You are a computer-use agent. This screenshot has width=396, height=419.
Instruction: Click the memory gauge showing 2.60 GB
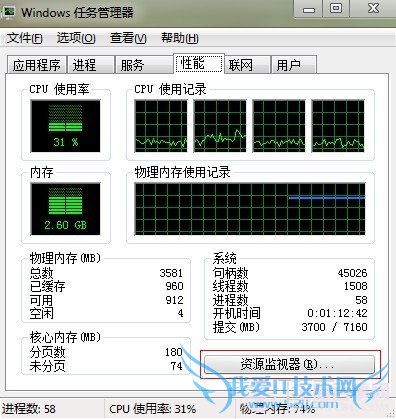click(65, 209)
